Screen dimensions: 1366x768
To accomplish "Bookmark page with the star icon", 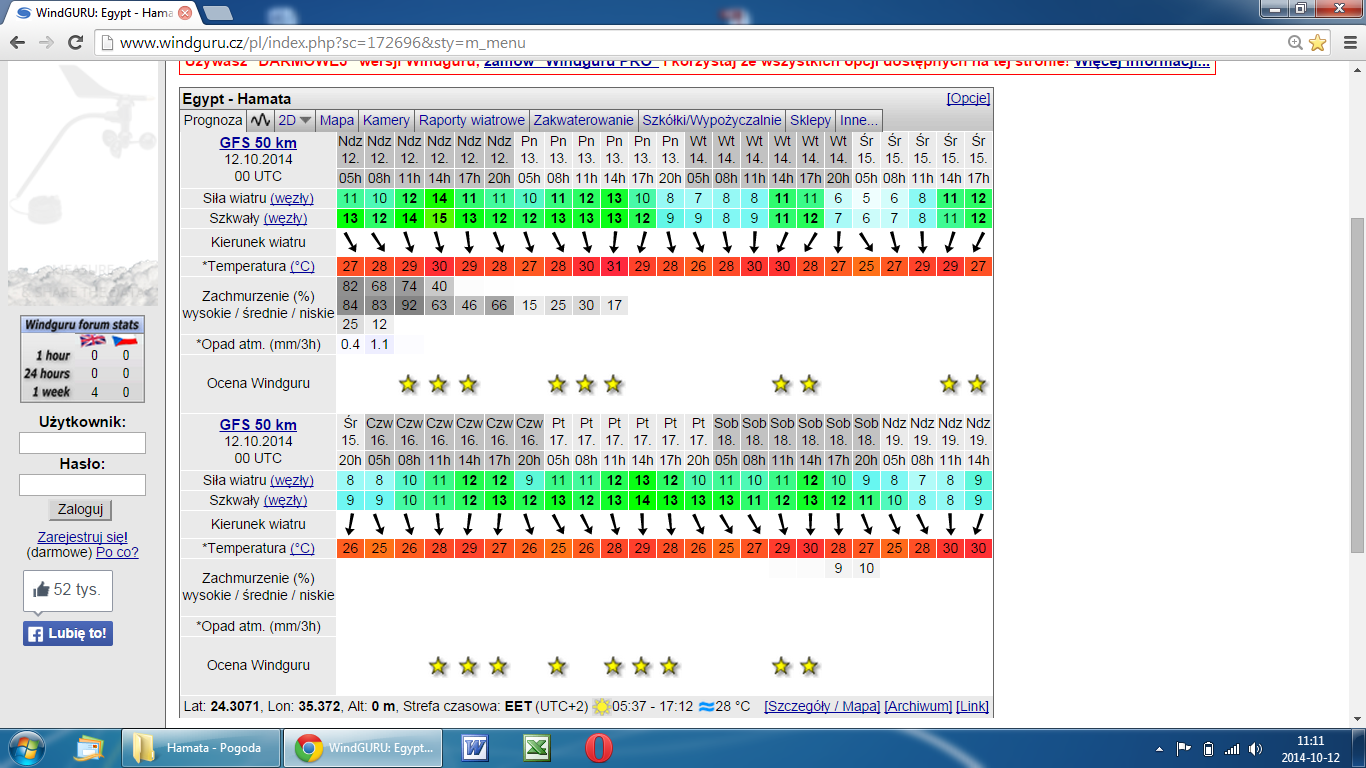I will click(x=1318, y=43).
